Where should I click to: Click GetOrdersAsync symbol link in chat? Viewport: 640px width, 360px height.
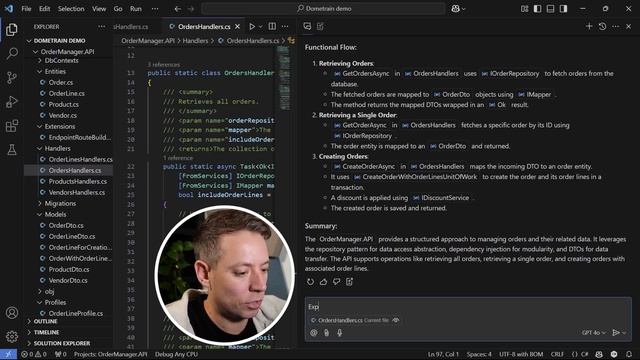pos(361,73)
